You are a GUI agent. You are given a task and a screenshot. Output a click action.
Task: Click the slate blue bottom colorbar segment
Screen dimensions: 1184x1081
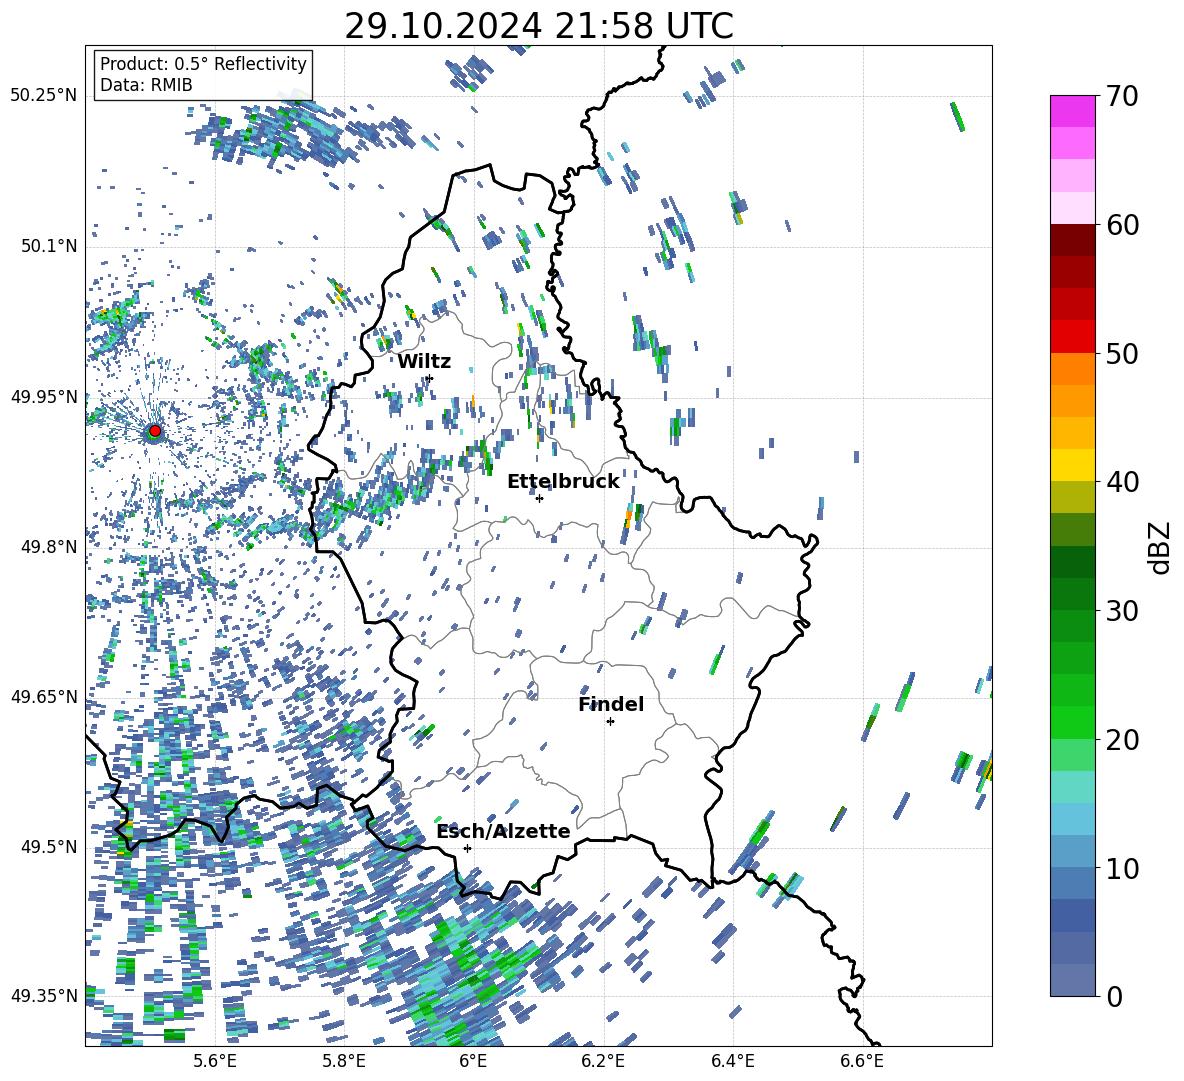[x=1072, y=979]
